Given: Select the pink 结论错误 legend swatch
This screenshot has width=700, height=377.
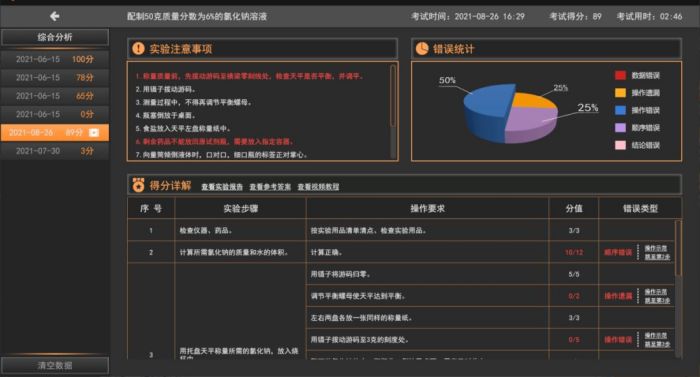Looking at the screenshot, I should pos(620,145).
